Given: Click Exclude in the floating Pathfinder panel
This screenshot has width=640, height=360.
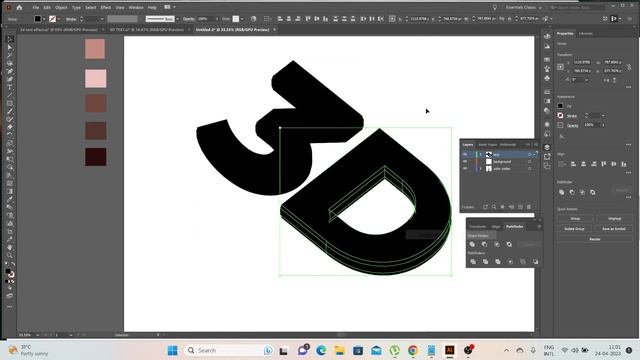Looking at the screenshot, I should tap(509, 244).
